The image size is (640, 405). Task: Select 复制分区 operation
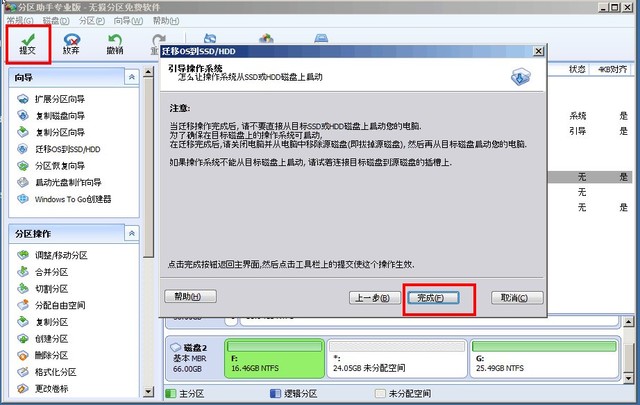click(51, 322)
